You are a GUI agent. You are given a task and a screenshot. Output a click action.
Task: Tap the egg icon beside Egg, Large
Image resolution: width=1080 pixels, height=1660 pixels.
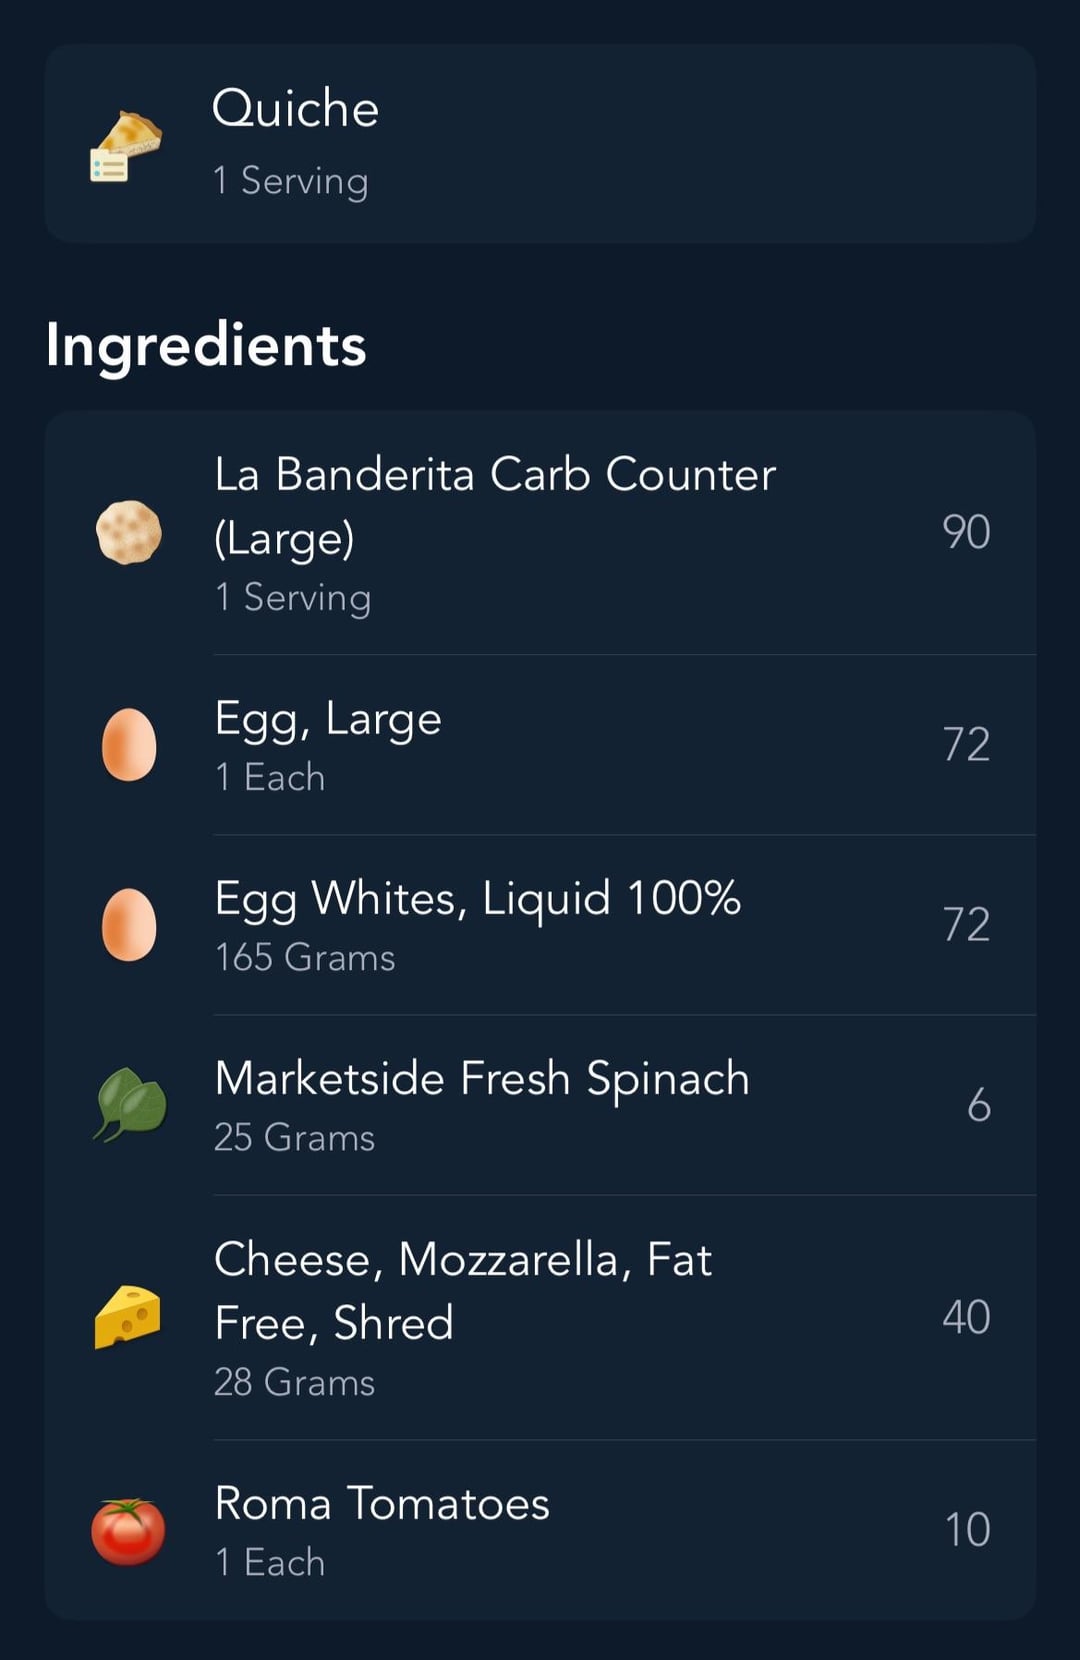coord(129,745)
